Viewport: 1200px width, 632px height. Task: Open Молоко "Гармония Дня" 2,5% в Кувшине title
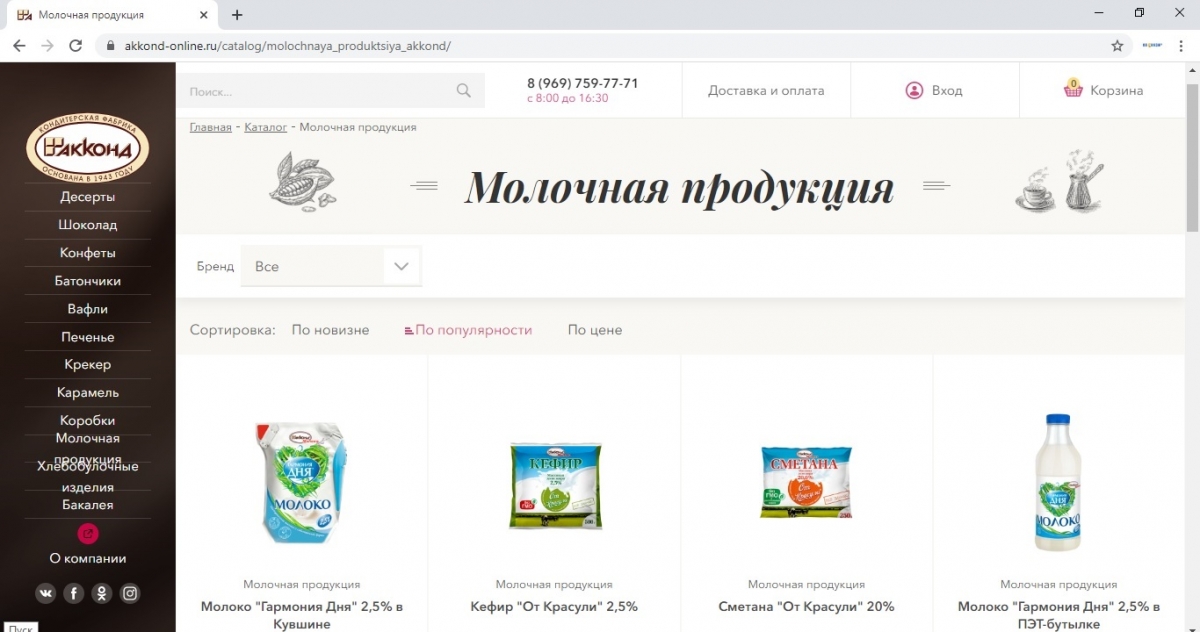(302, 615)
